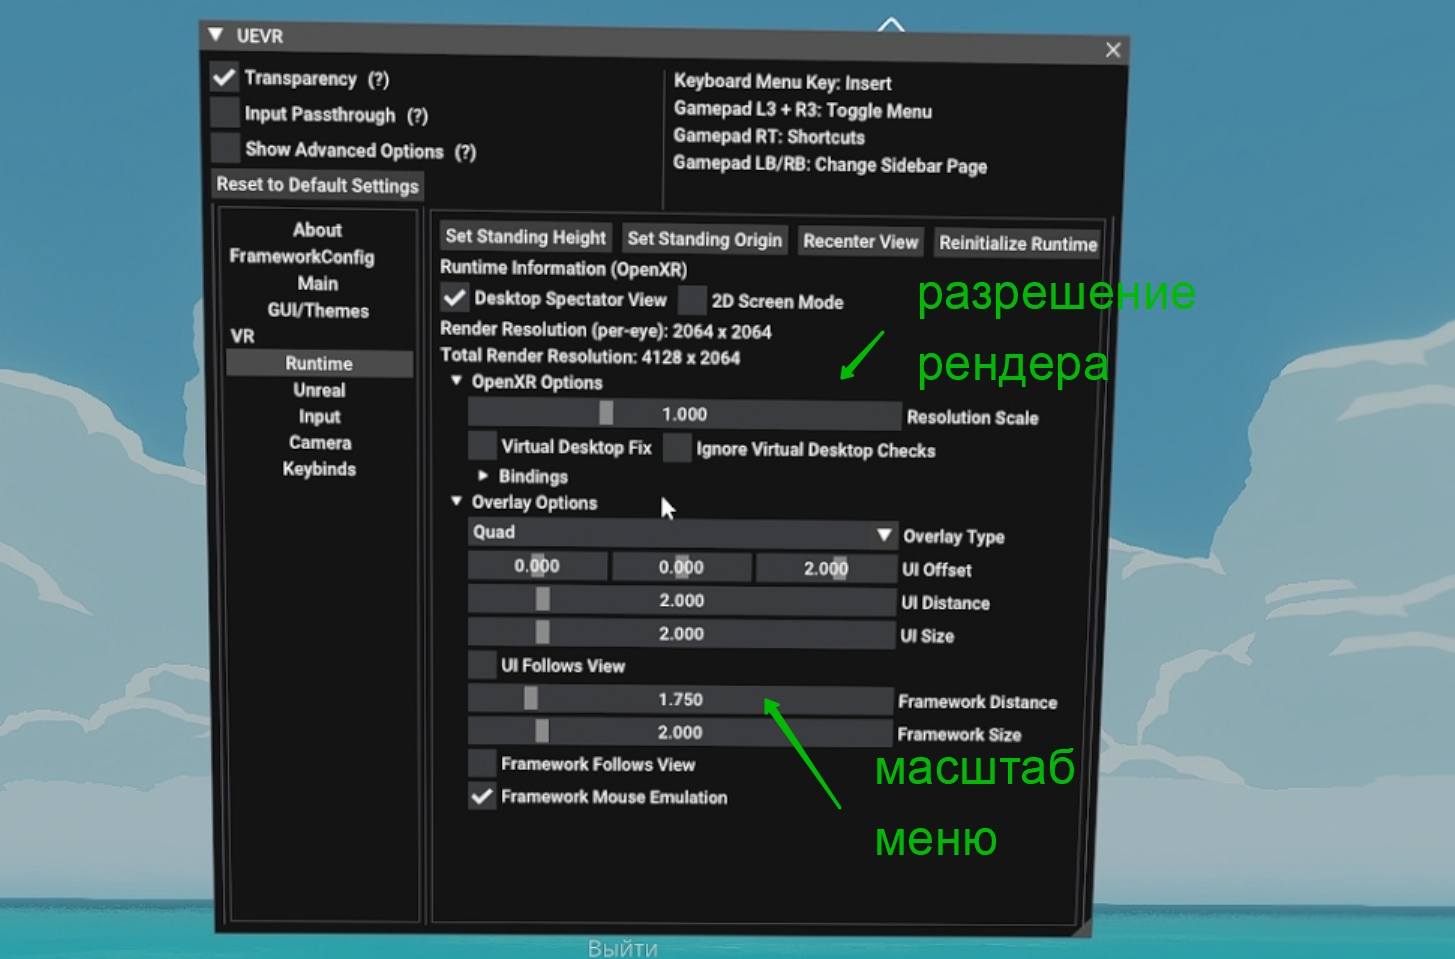
Task: Collapse the Overlay Options section
Action: click(x=456, y=501)
